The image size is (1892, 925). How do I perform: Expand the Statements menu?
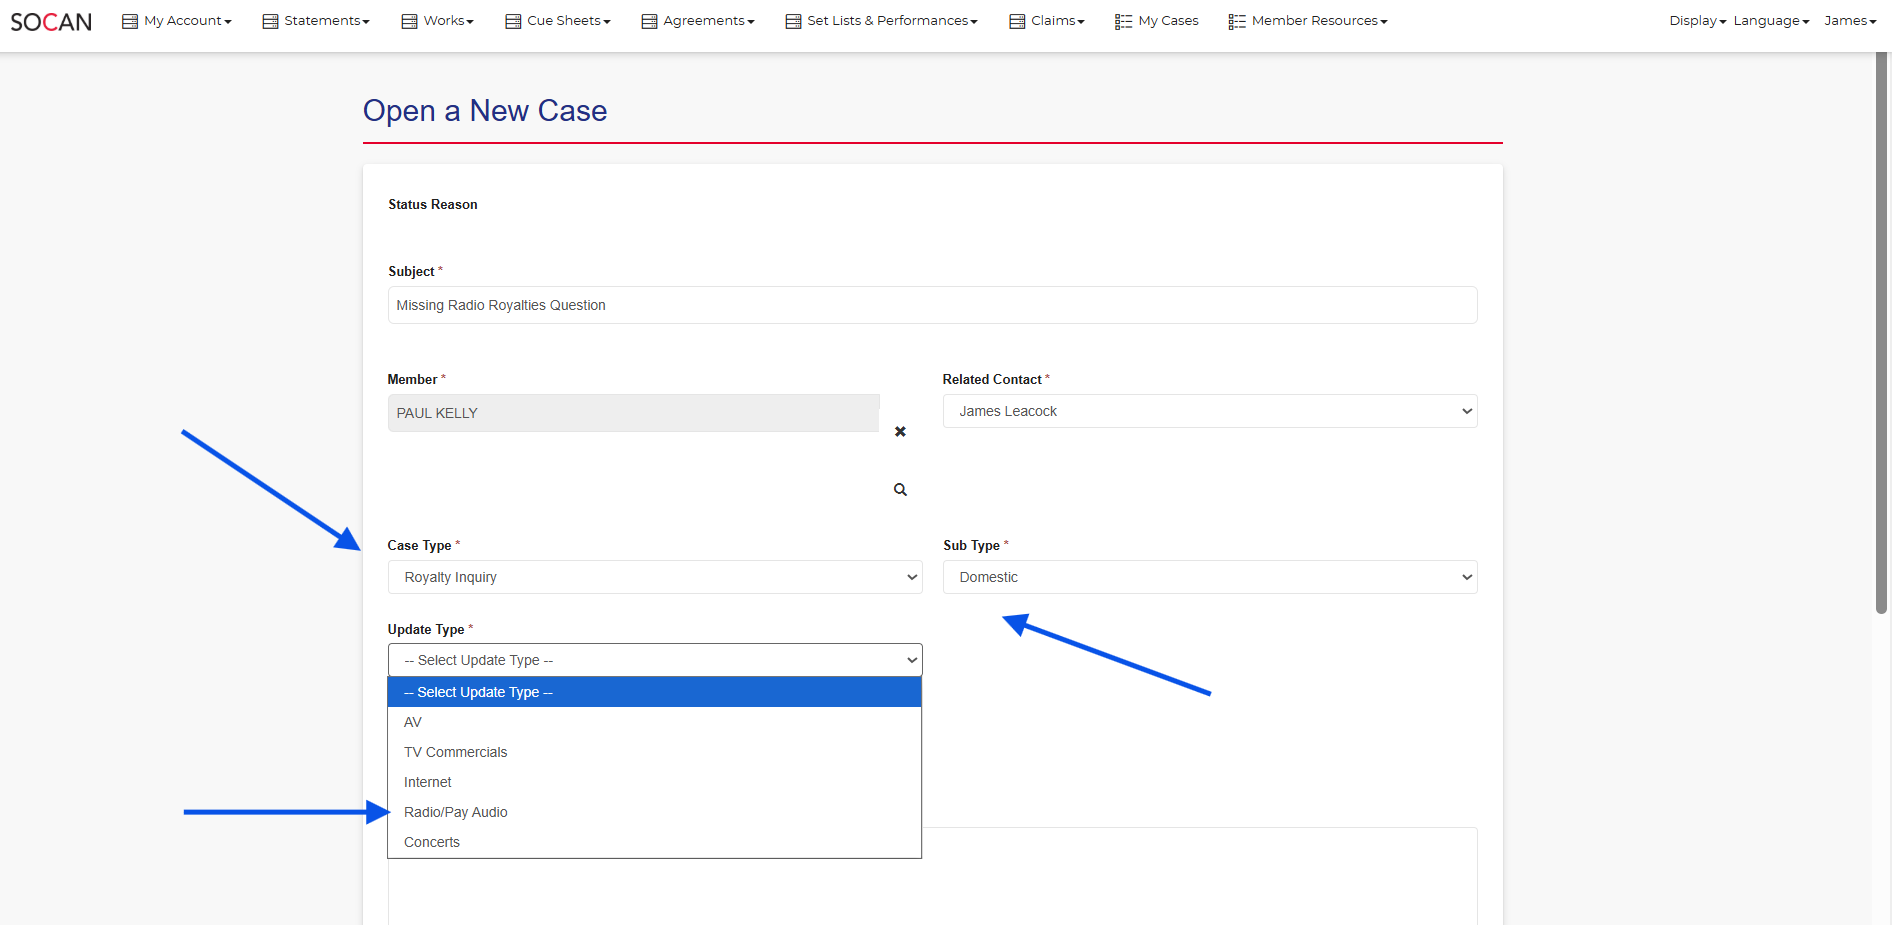pos(316,21)
